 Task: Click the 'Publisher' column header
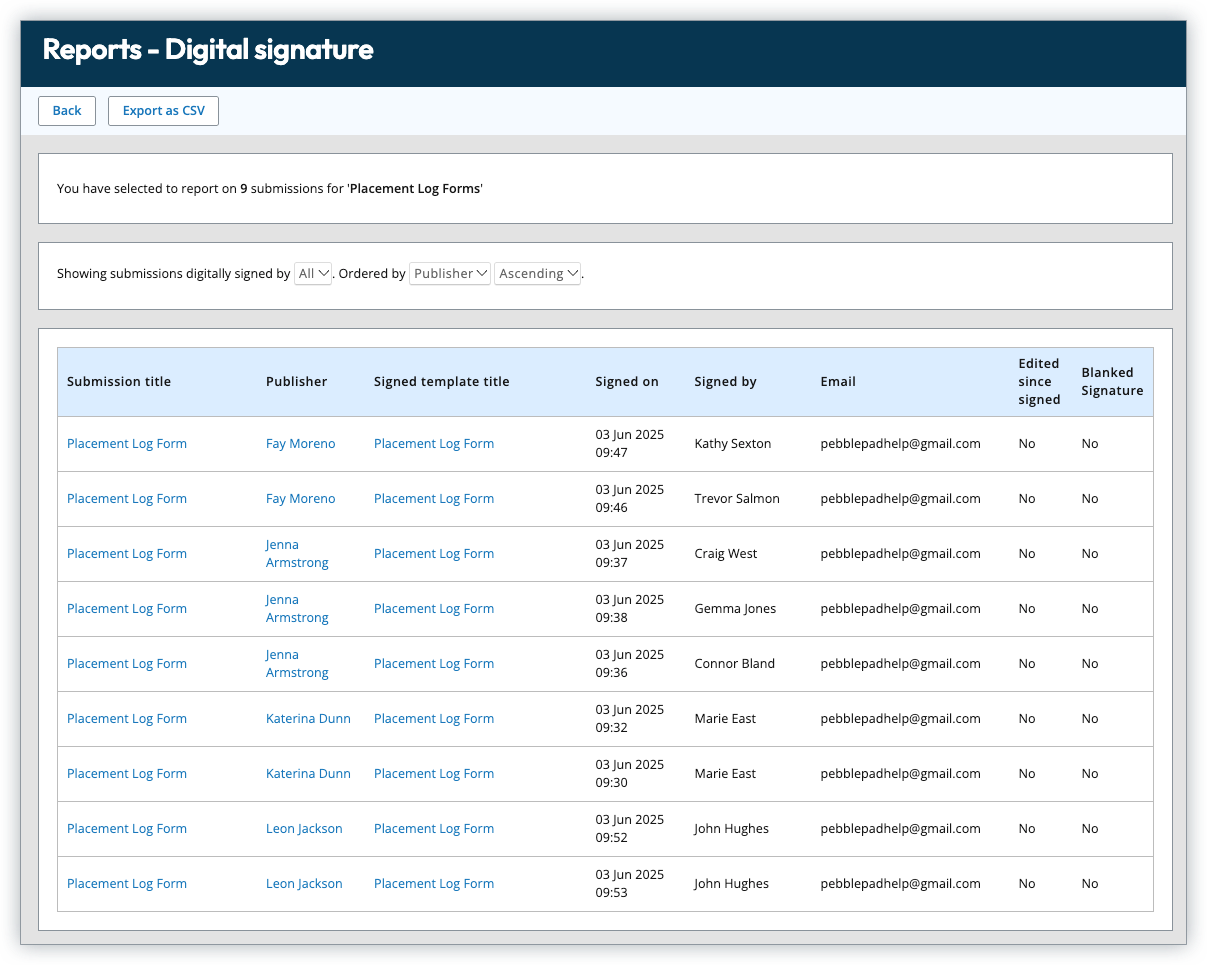[x=296, y=382]
